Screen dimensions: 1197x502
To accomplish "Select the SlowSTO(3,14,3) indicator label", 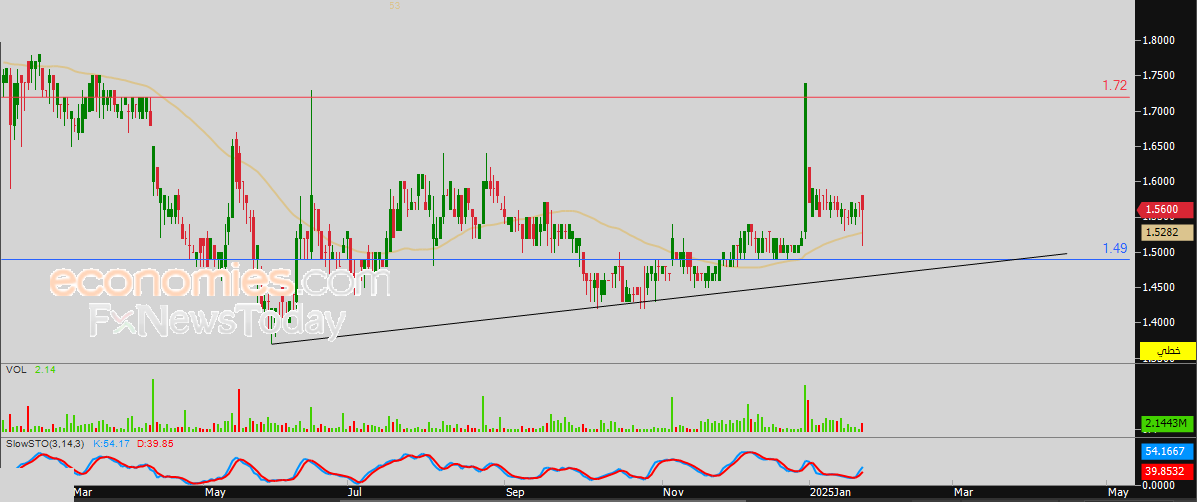I will [44, 443].
